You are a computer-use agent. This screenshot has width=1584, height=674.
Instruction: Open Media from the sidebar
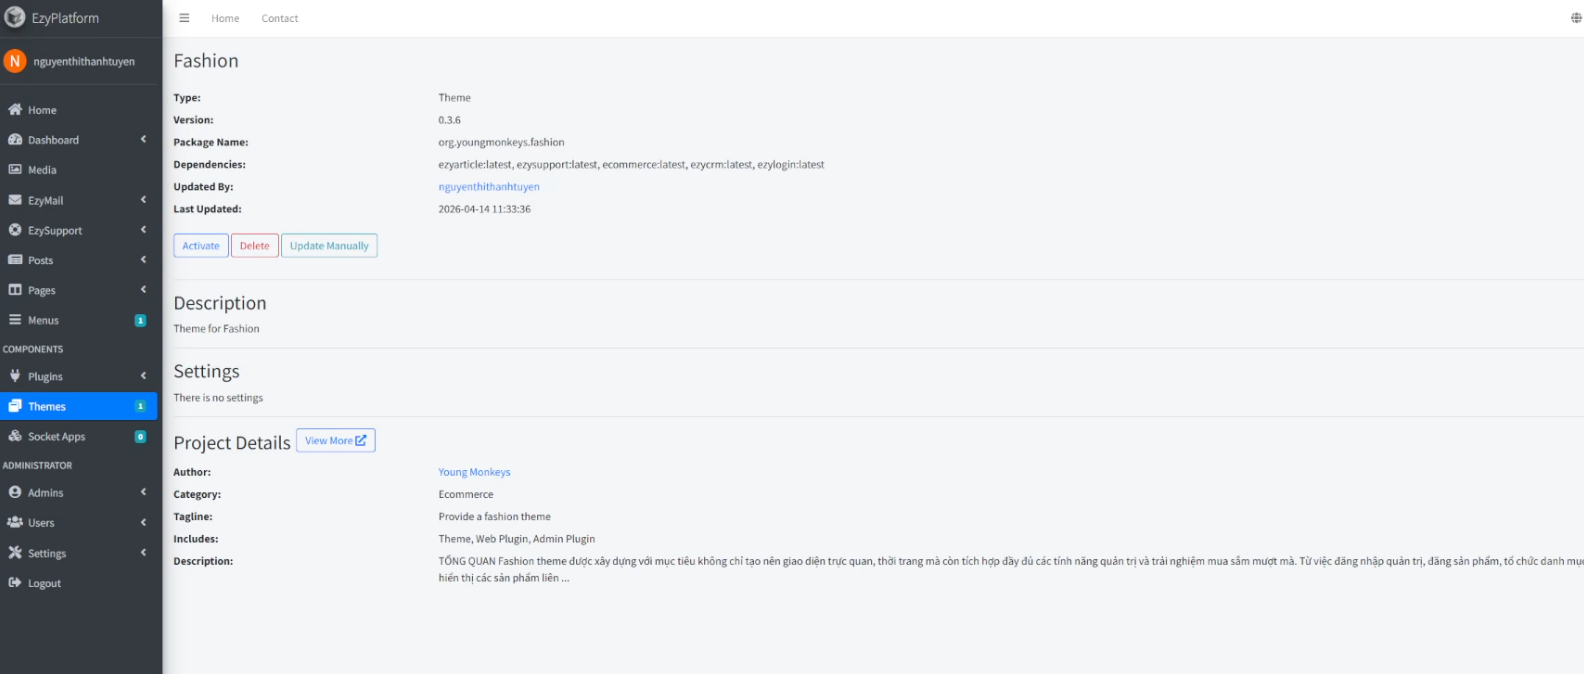(42, 170)
